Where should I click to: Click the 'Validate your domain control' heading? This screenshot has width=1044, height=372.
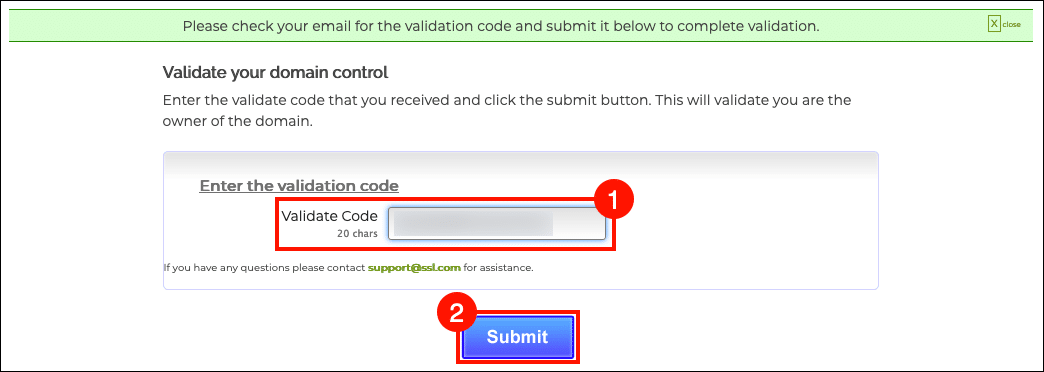tap(275, 72)
